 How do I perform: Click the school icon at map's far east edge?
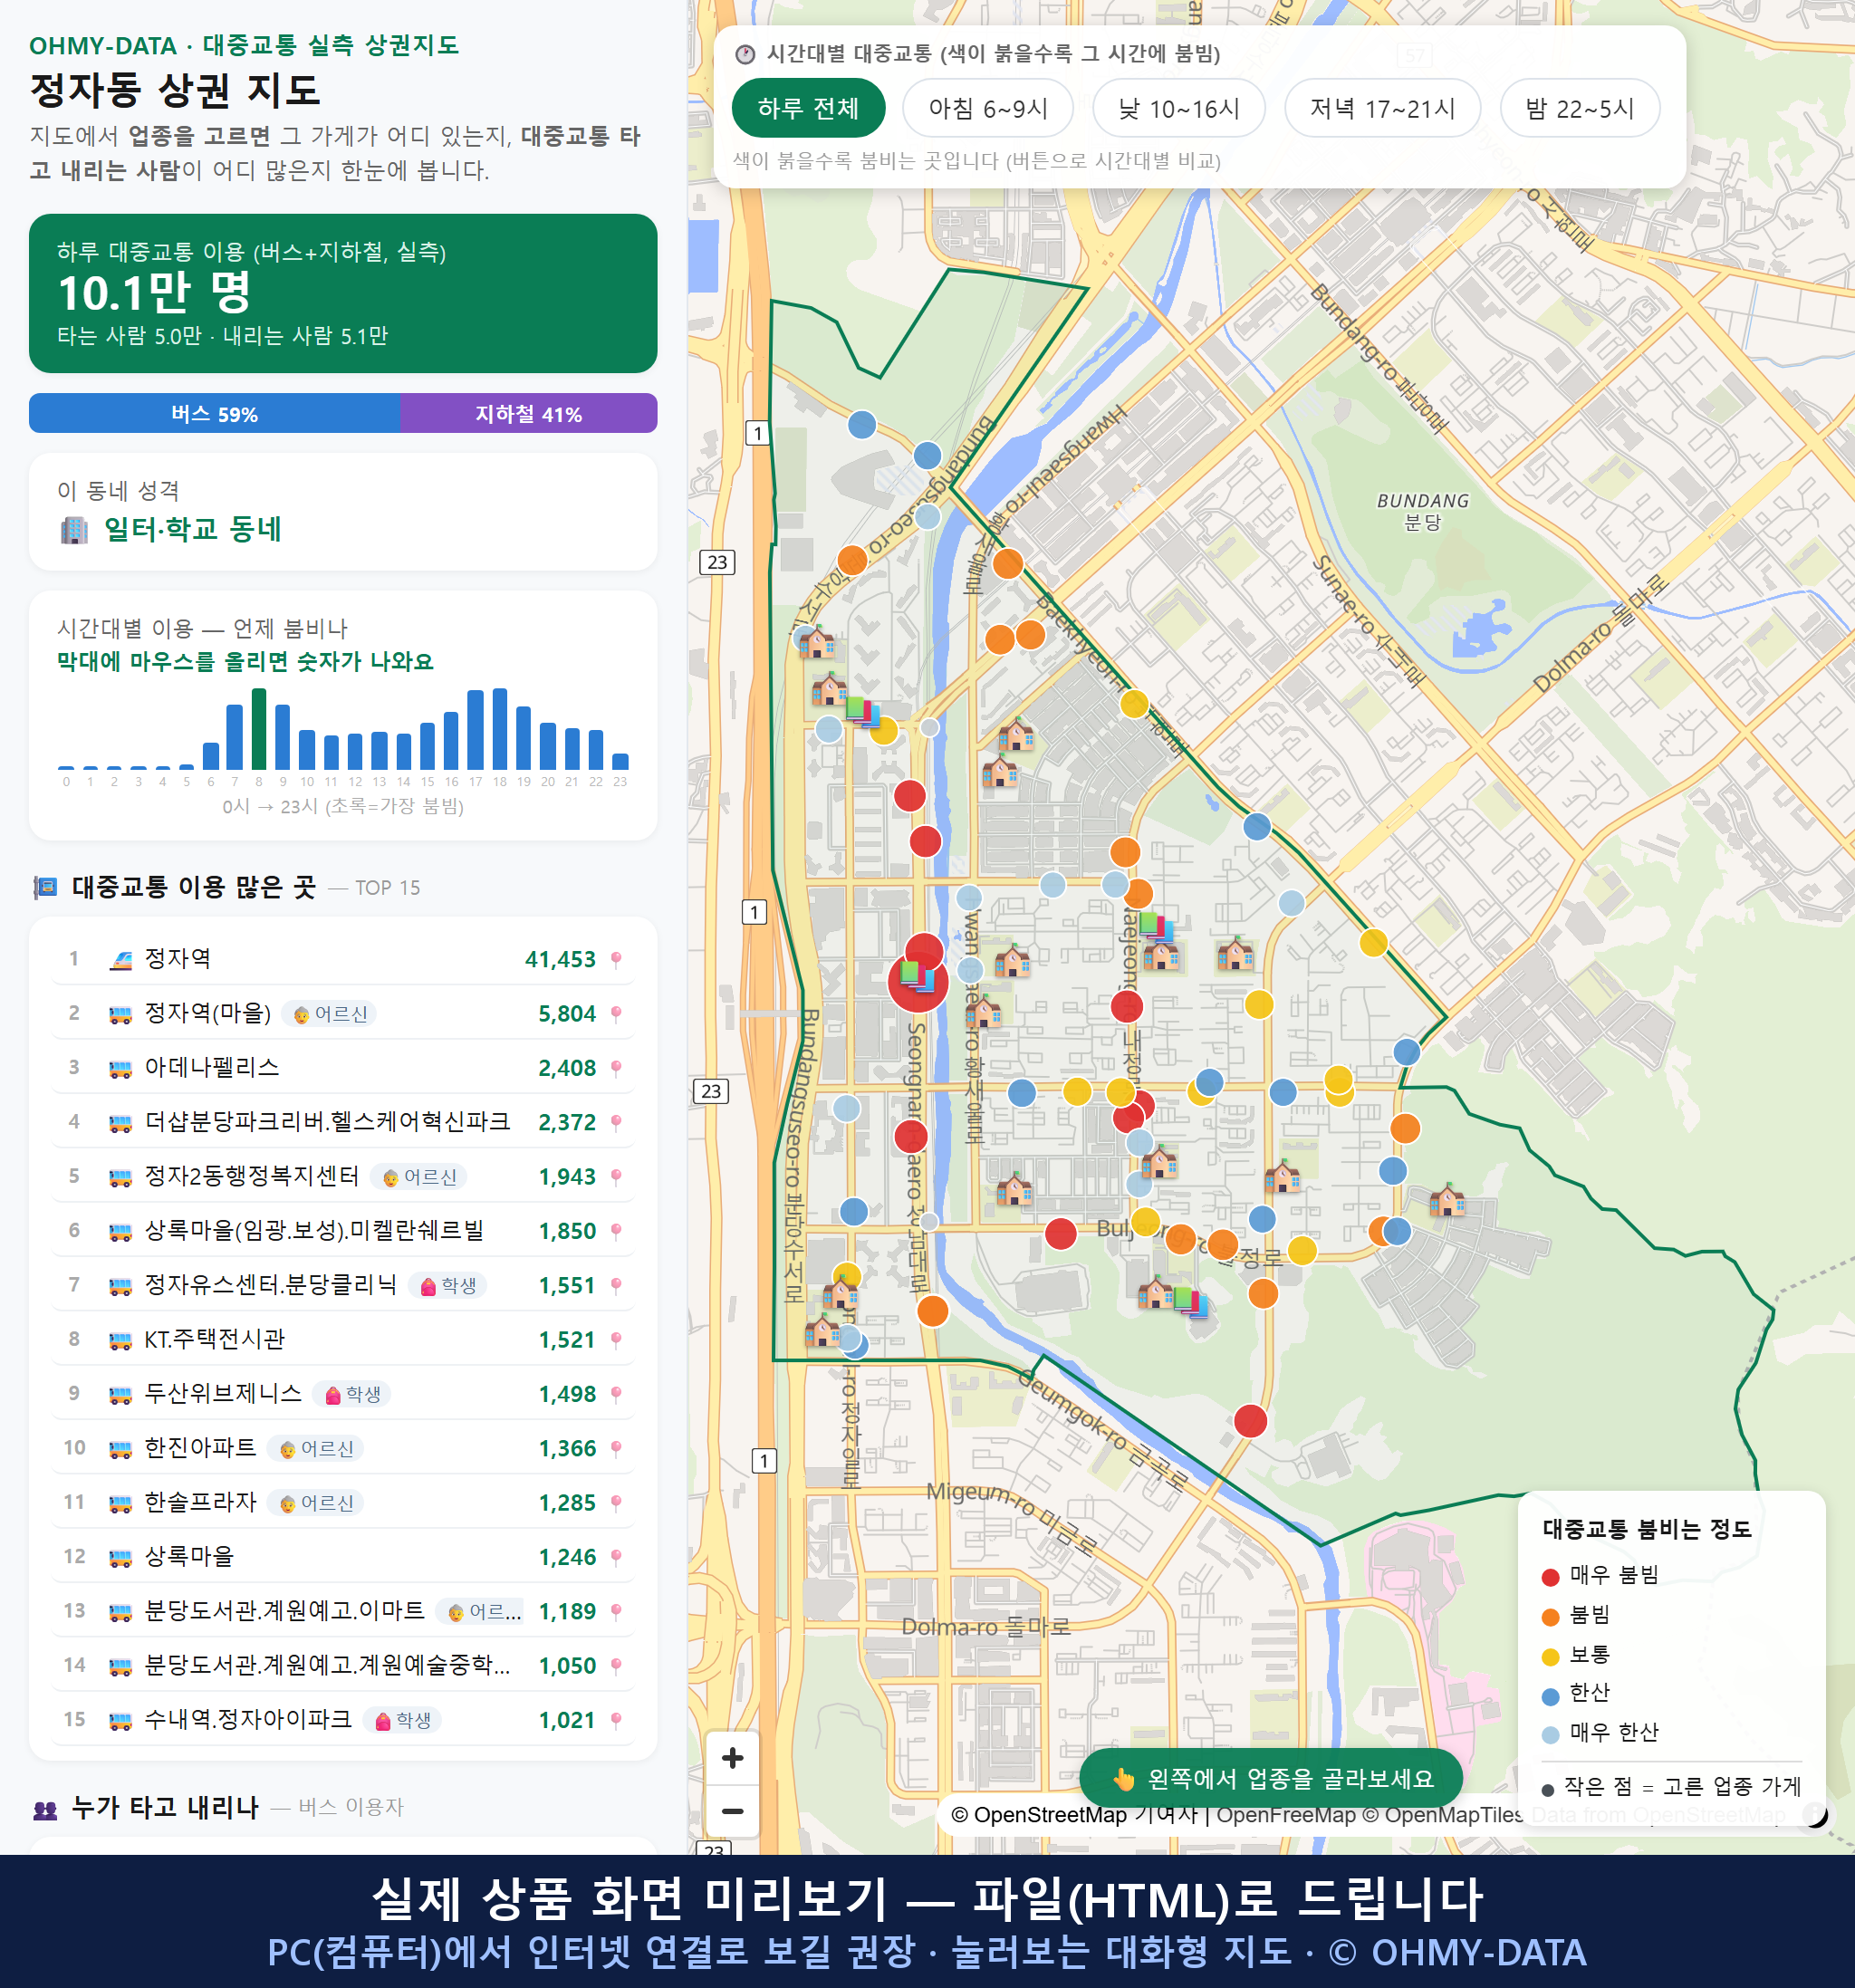pos(1447,1198)
